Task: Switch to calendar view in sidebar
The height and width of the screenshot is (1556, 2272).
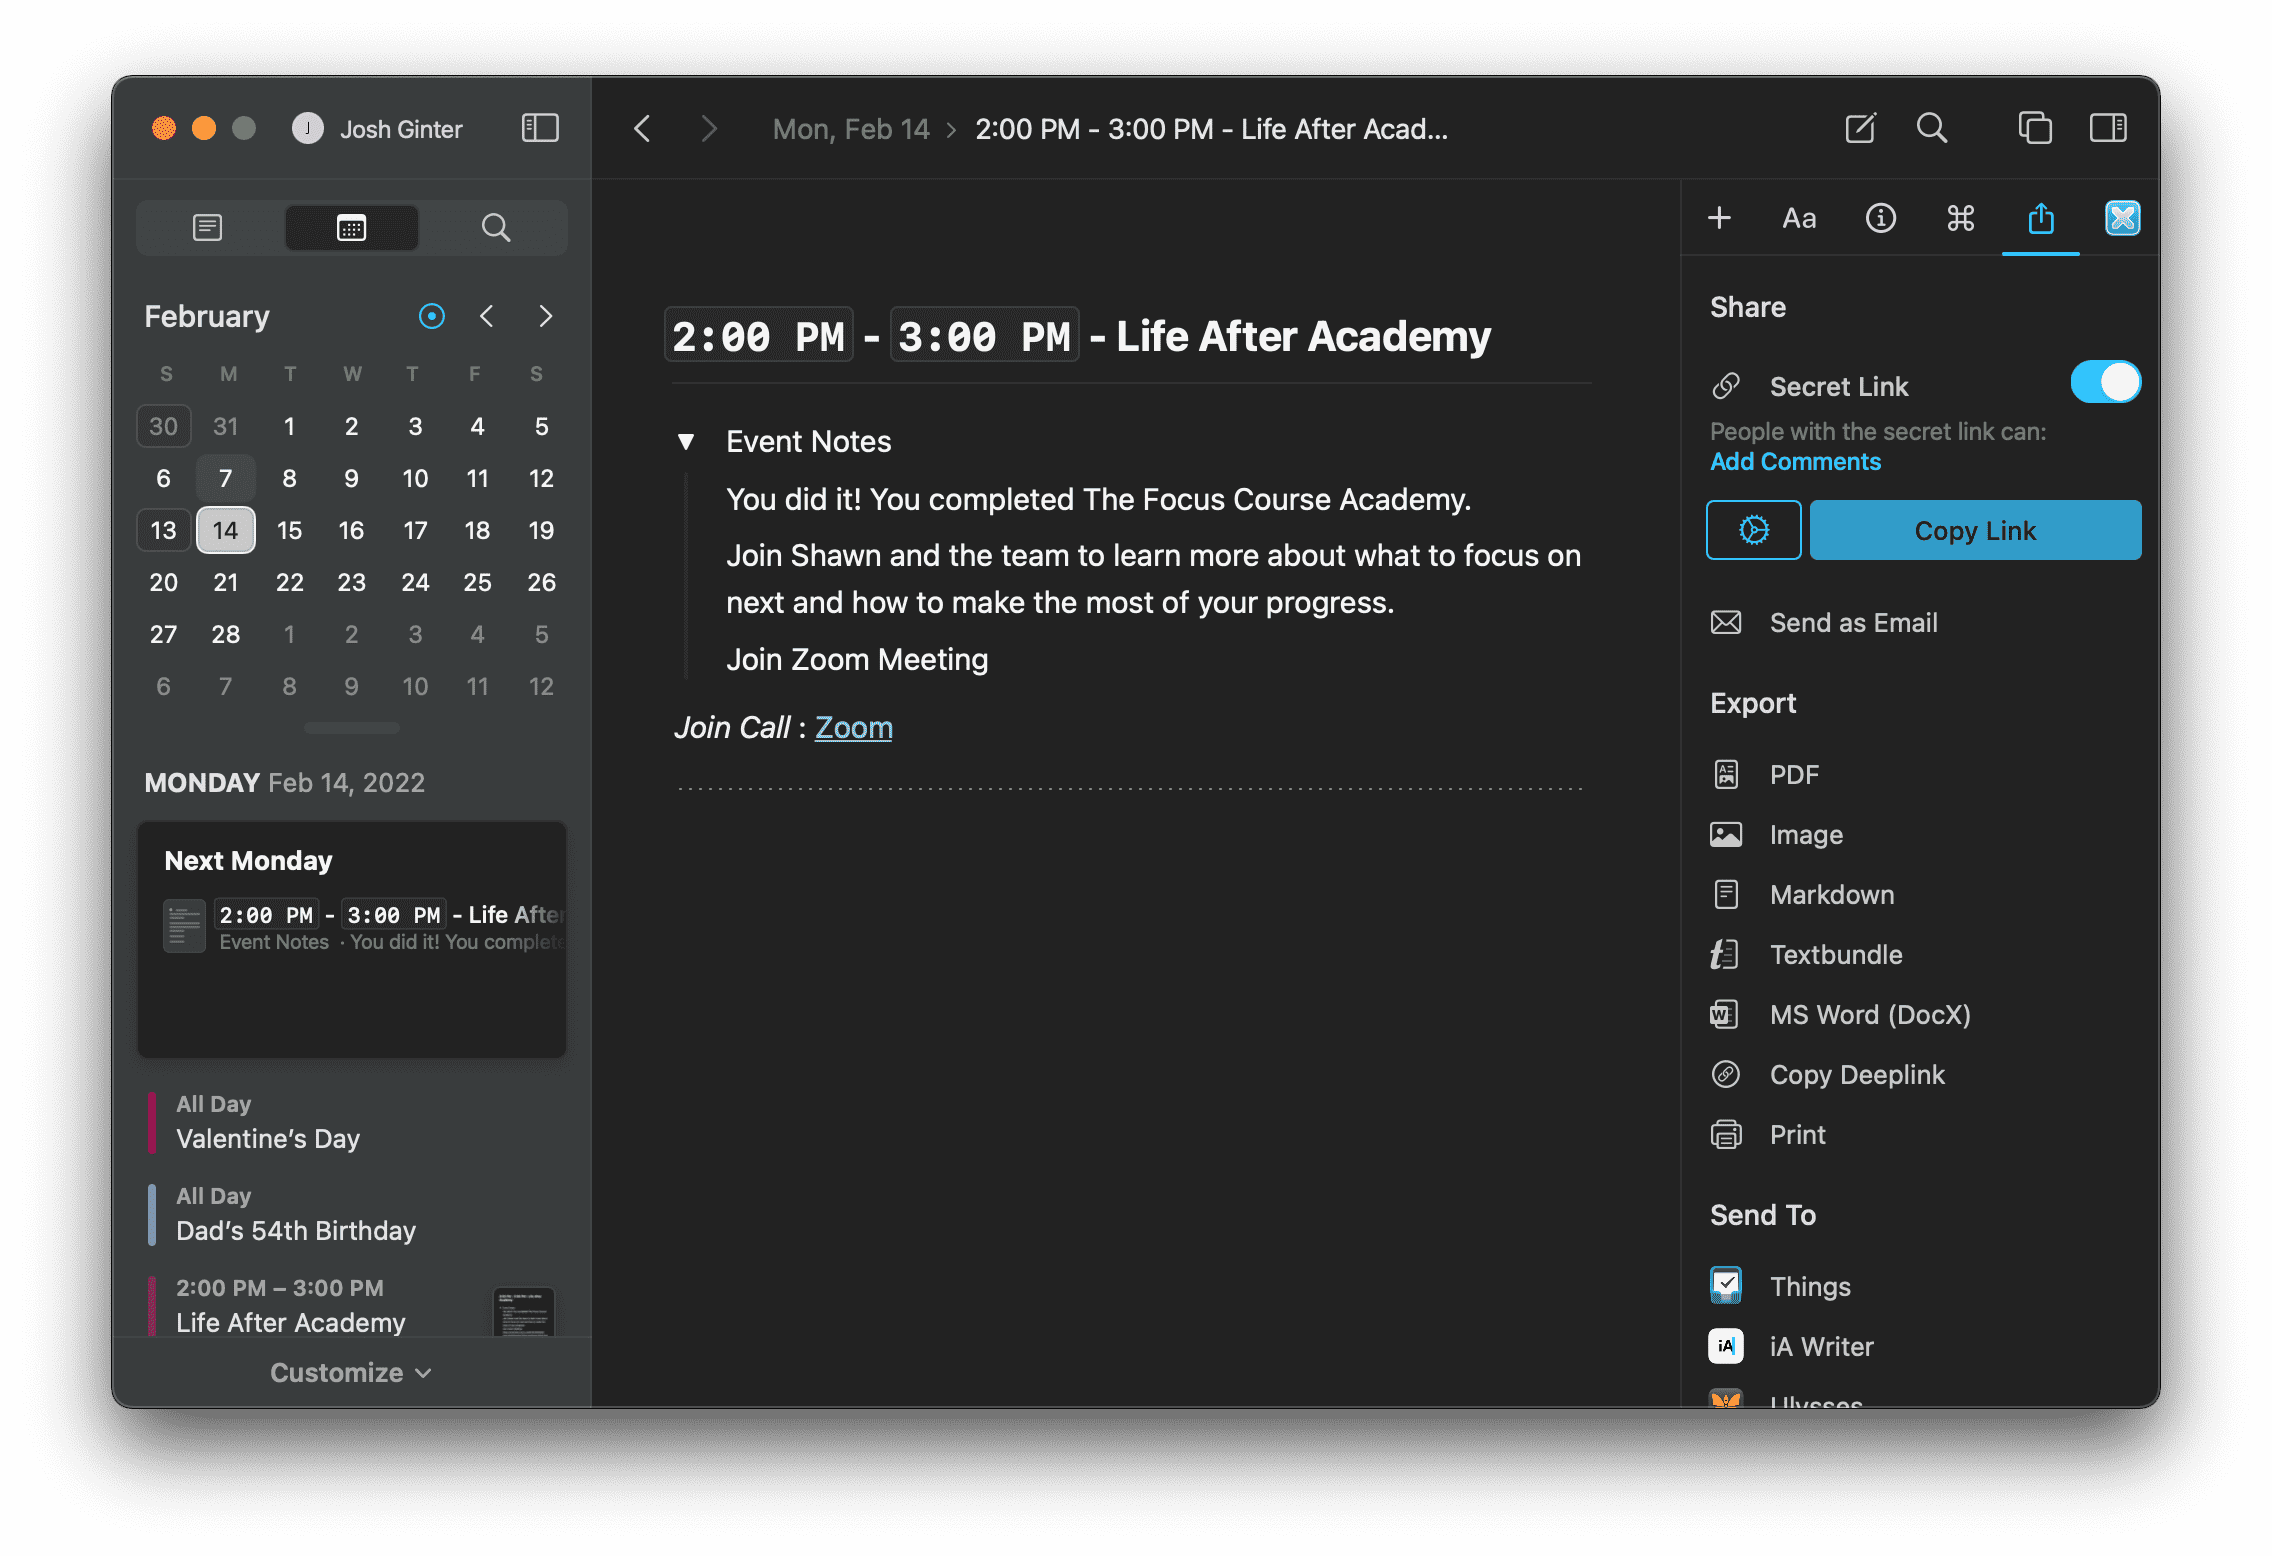Action: (x=351, y=228)
